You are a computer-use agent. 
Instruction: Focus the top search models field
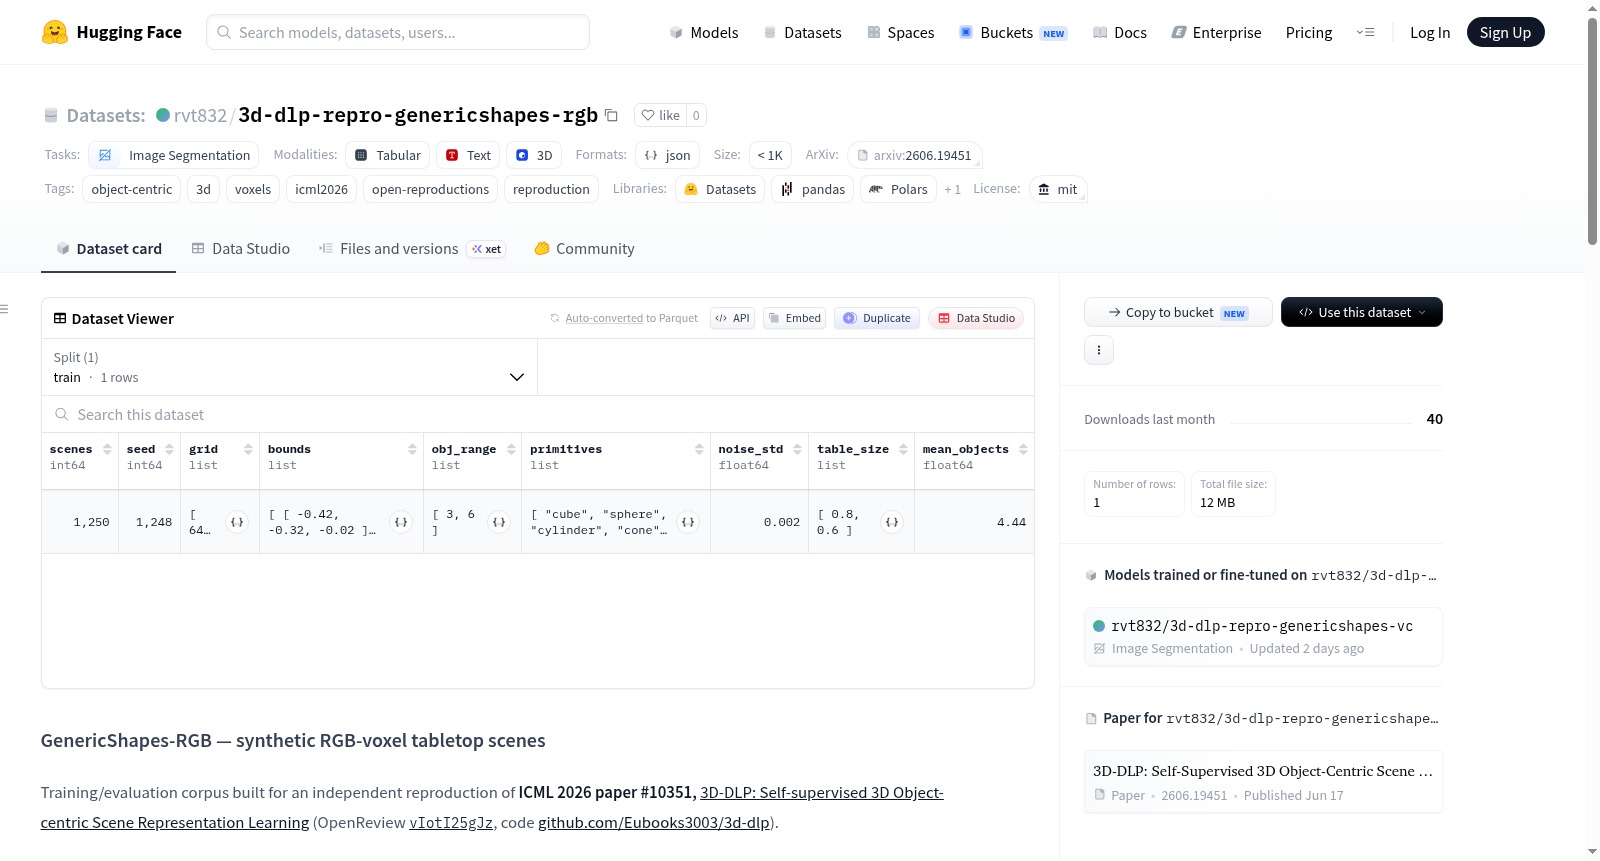coord(398,32)
